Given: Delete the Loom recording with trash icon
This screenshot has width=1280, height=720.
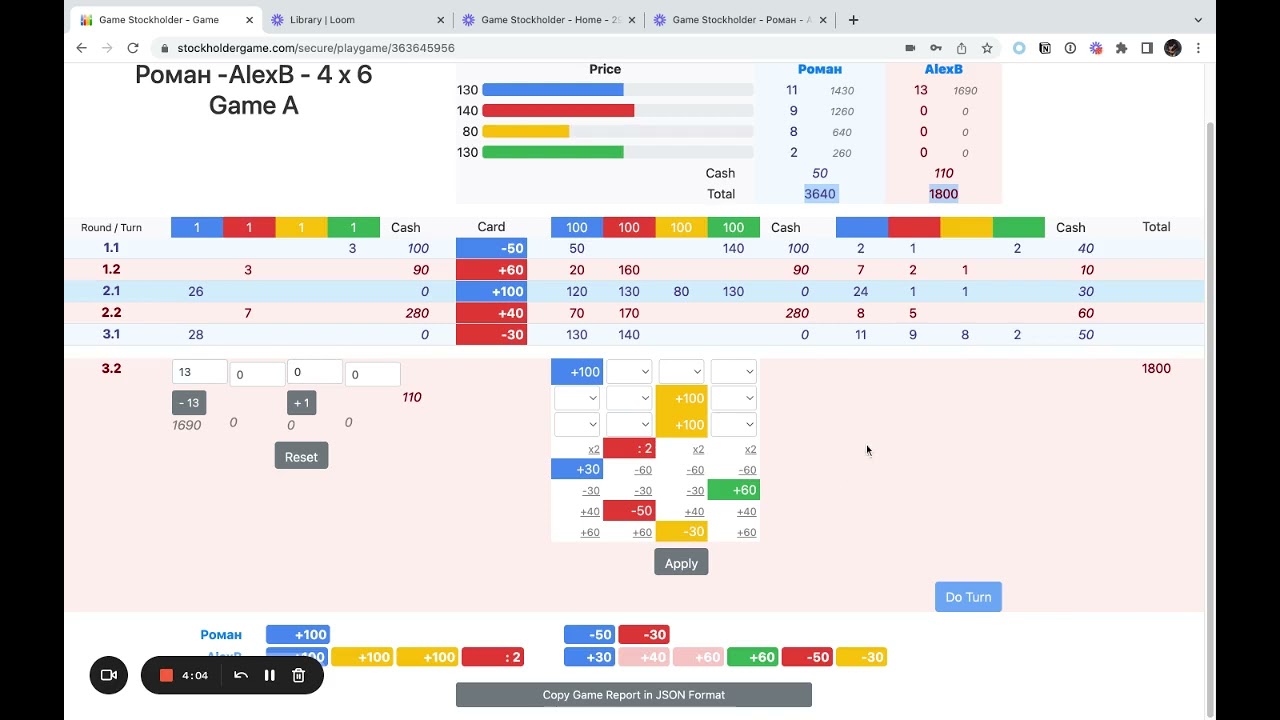Looking at the screenshot, I should point(298,675).
